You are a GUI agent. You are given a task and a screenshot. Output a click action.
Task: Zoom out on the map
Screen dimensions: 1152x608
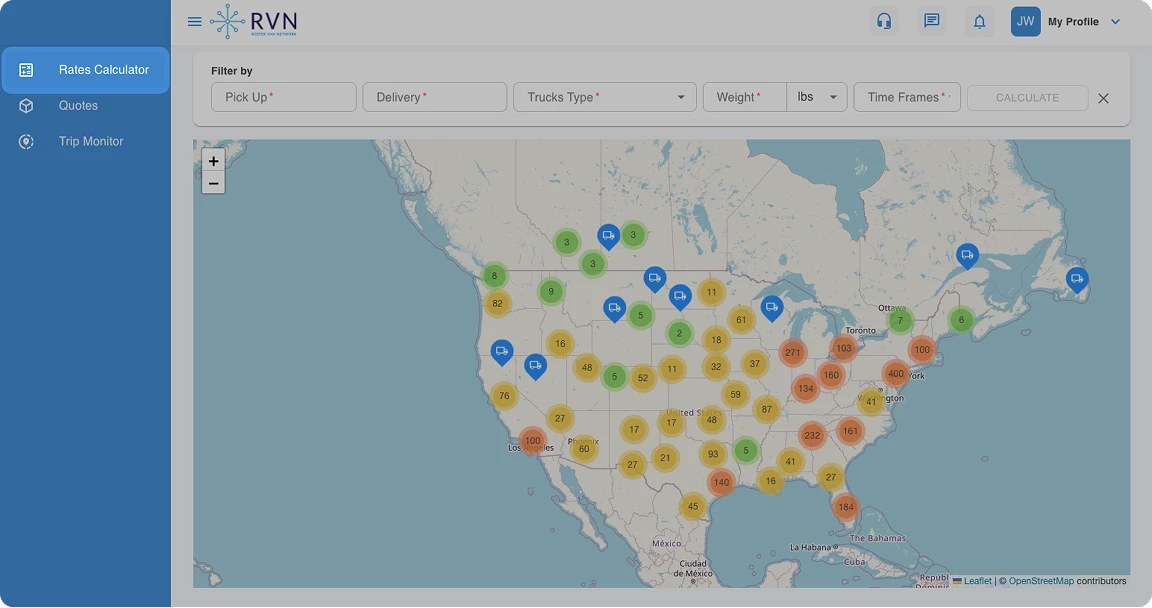point(213,183)
